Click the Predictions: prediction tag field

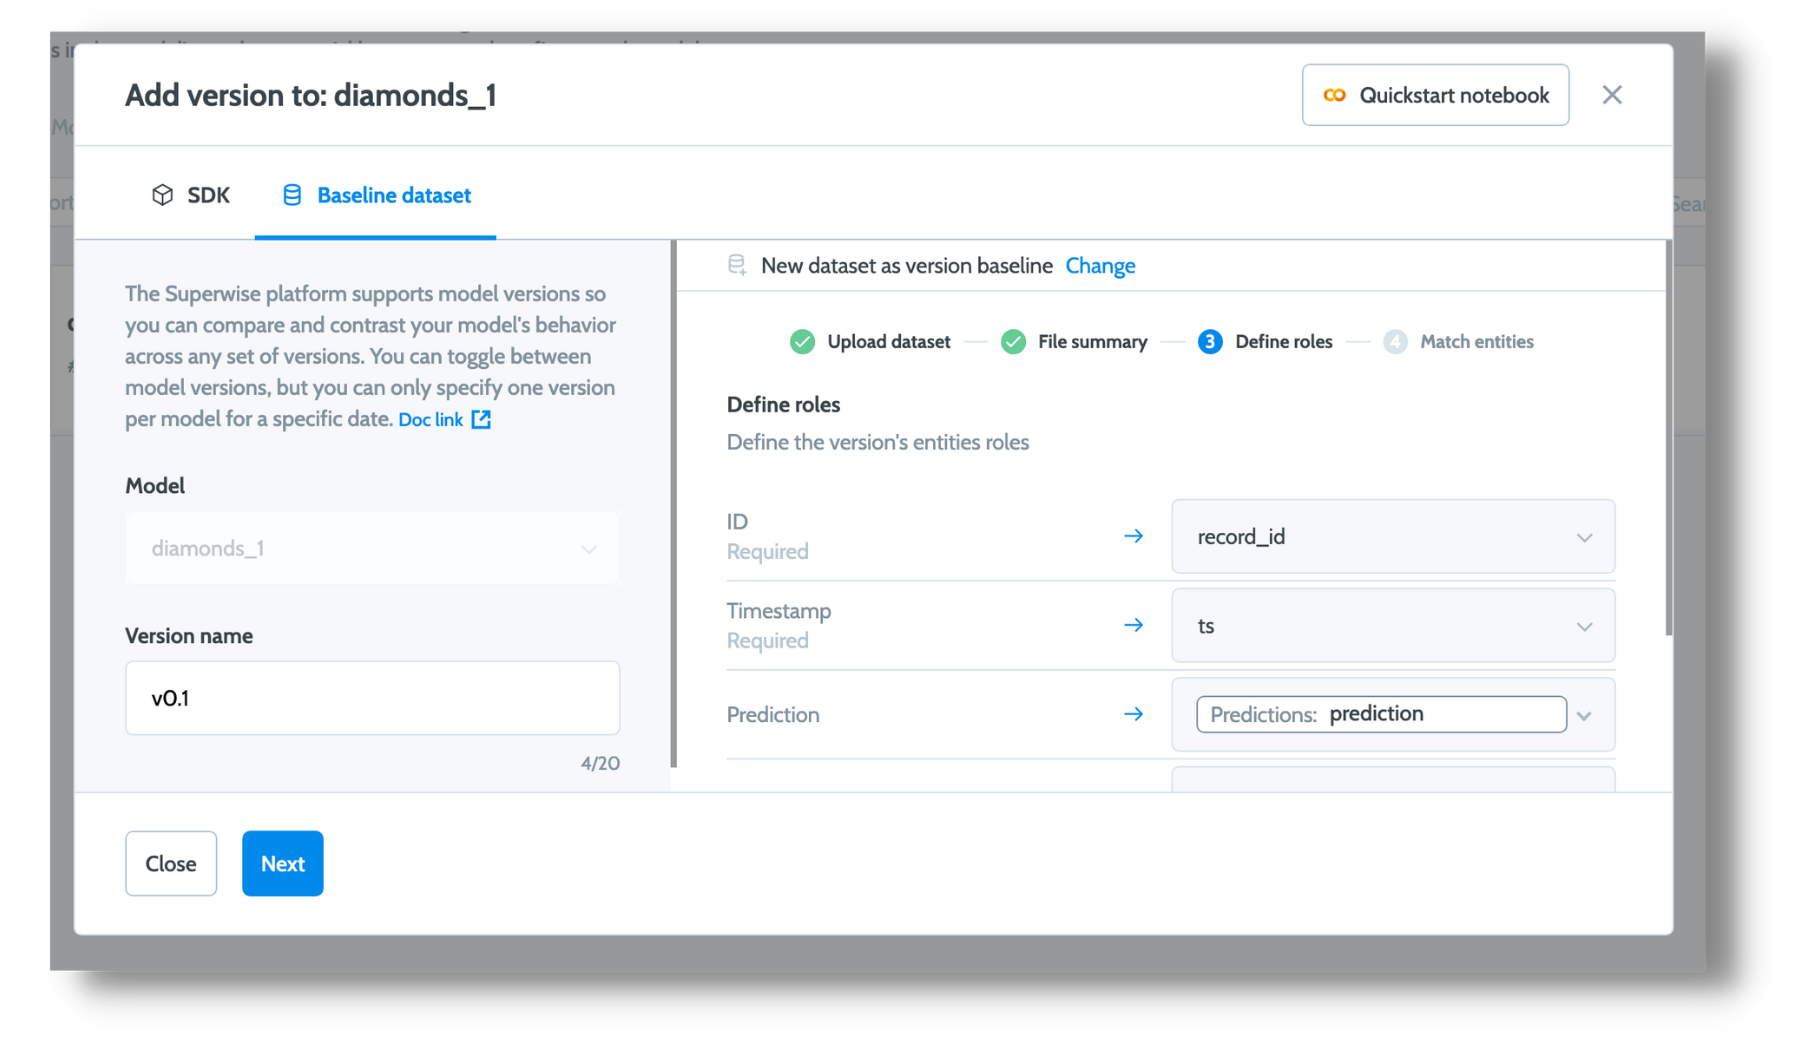tap(1381, 714)
